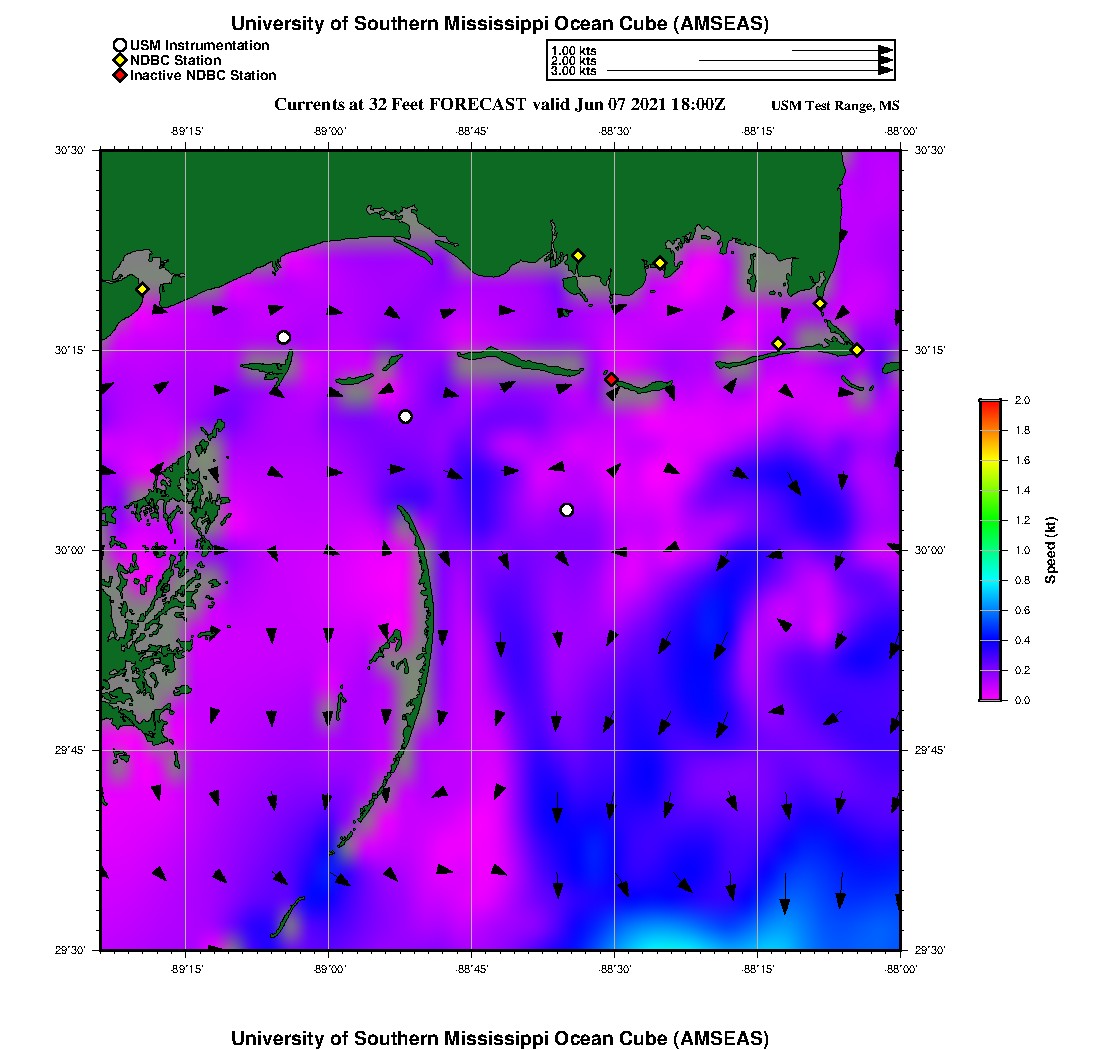The height and width of the screenshot is (1050, 1100).
Task: Click the magenta bottom of the speed color bar
Action: point(990,695)
